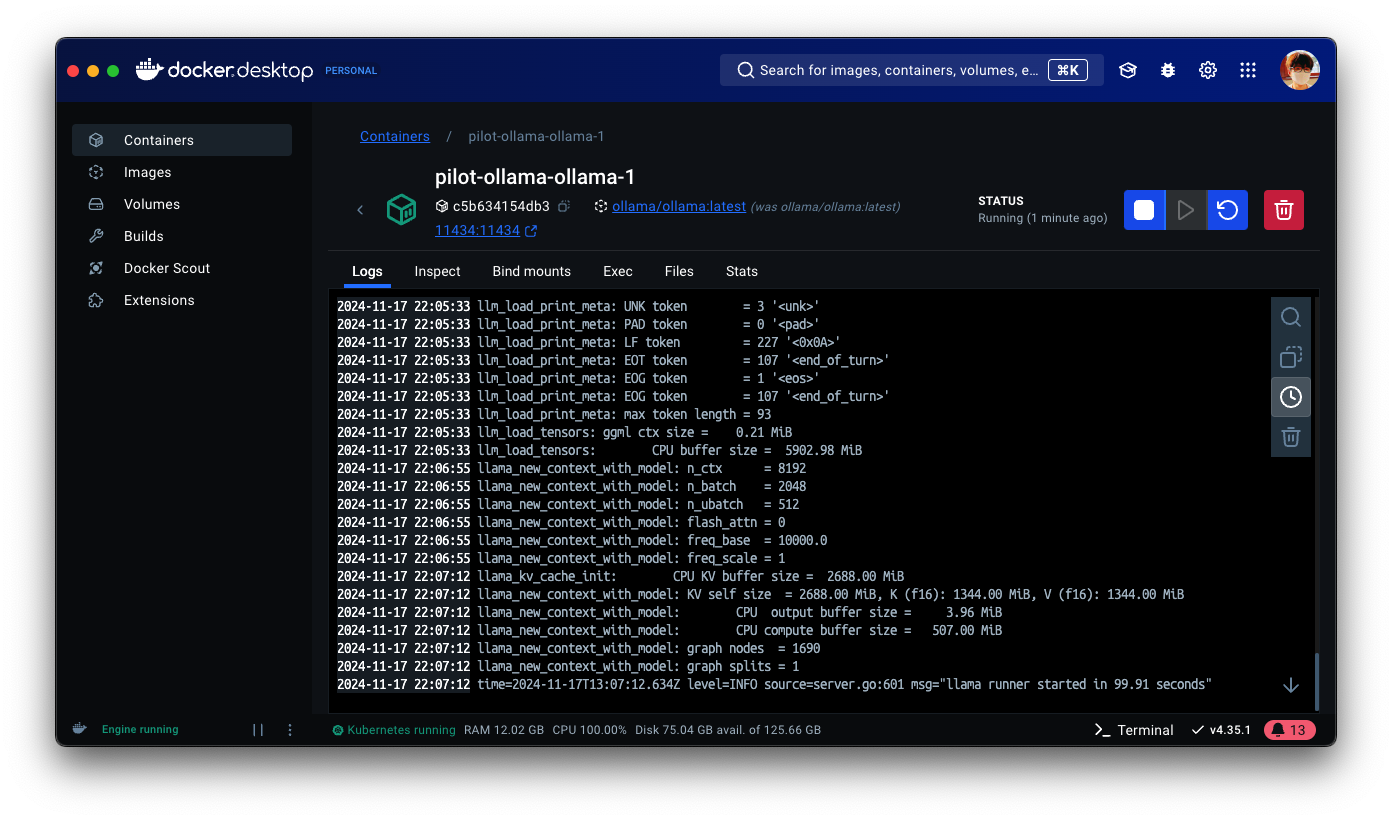Click the pilot-ollama-ollama-1 container title
The width and height of the screenshot is (1392, 820).
tap(535, 177)
